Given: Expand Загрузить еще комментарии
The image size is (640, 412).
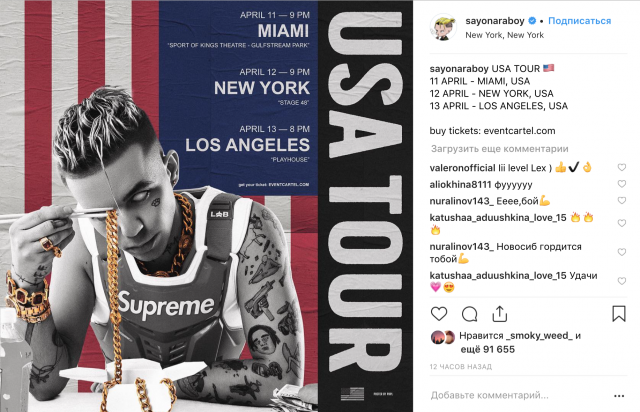Looking at the screenshot, I should point(500,149).
